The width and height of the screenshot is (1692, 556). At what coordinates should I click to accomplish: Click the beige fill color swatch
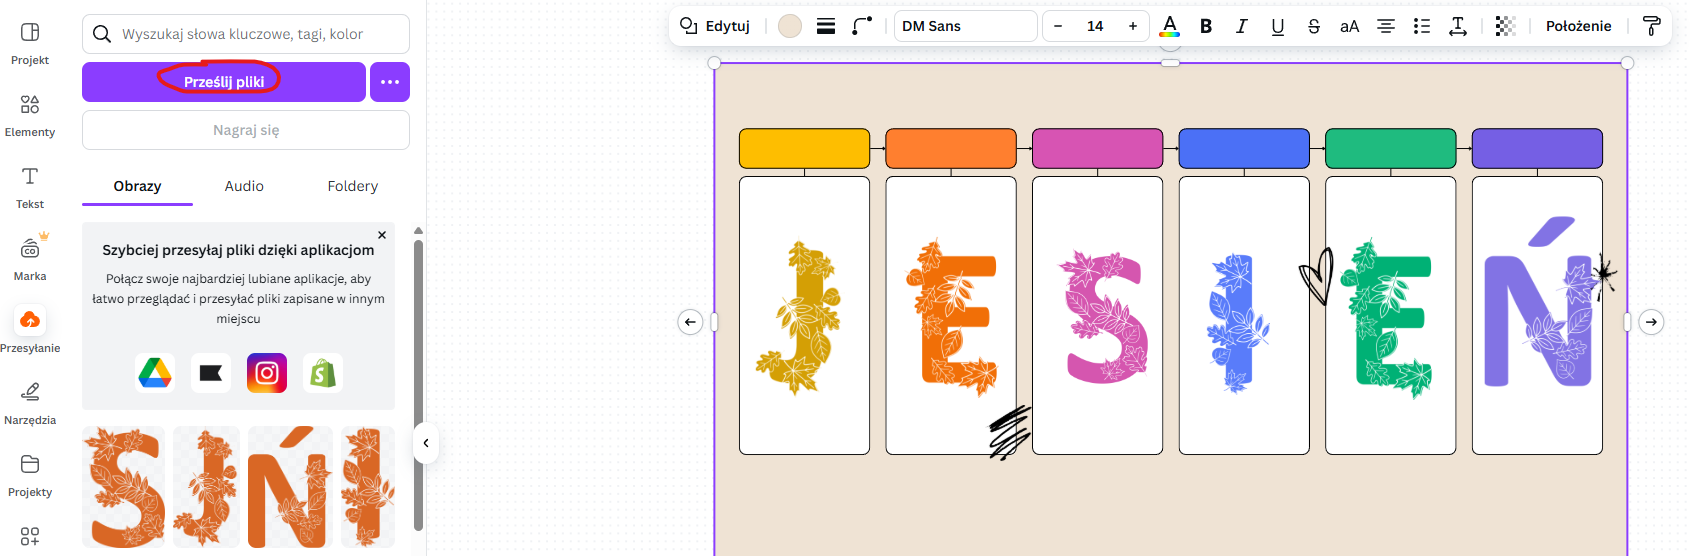click(790, 26)
